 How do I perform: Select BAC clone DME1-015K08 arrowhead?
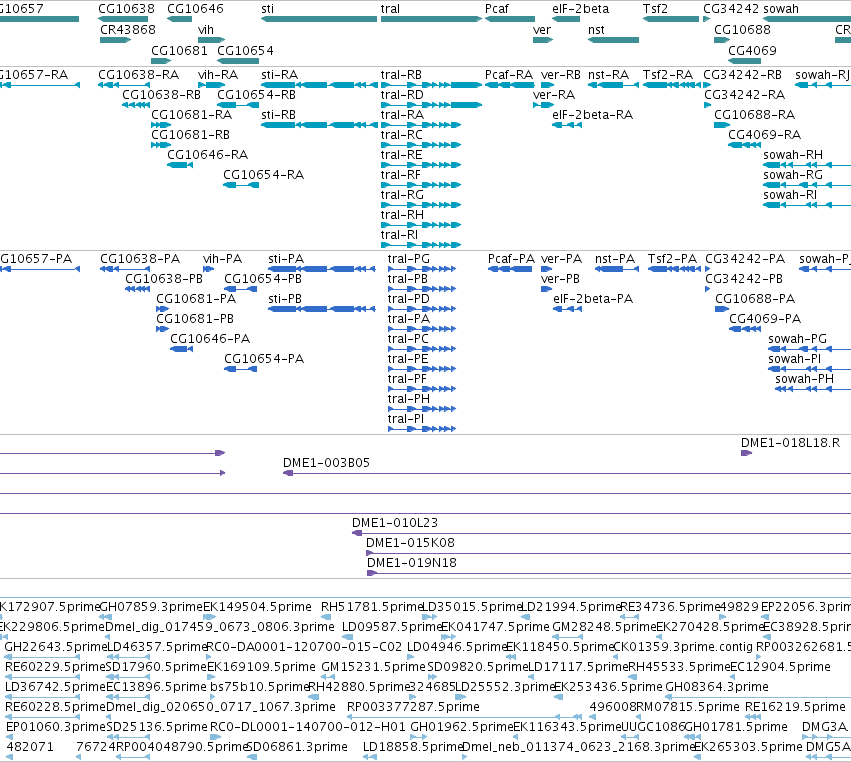click(x=370, y=553)
